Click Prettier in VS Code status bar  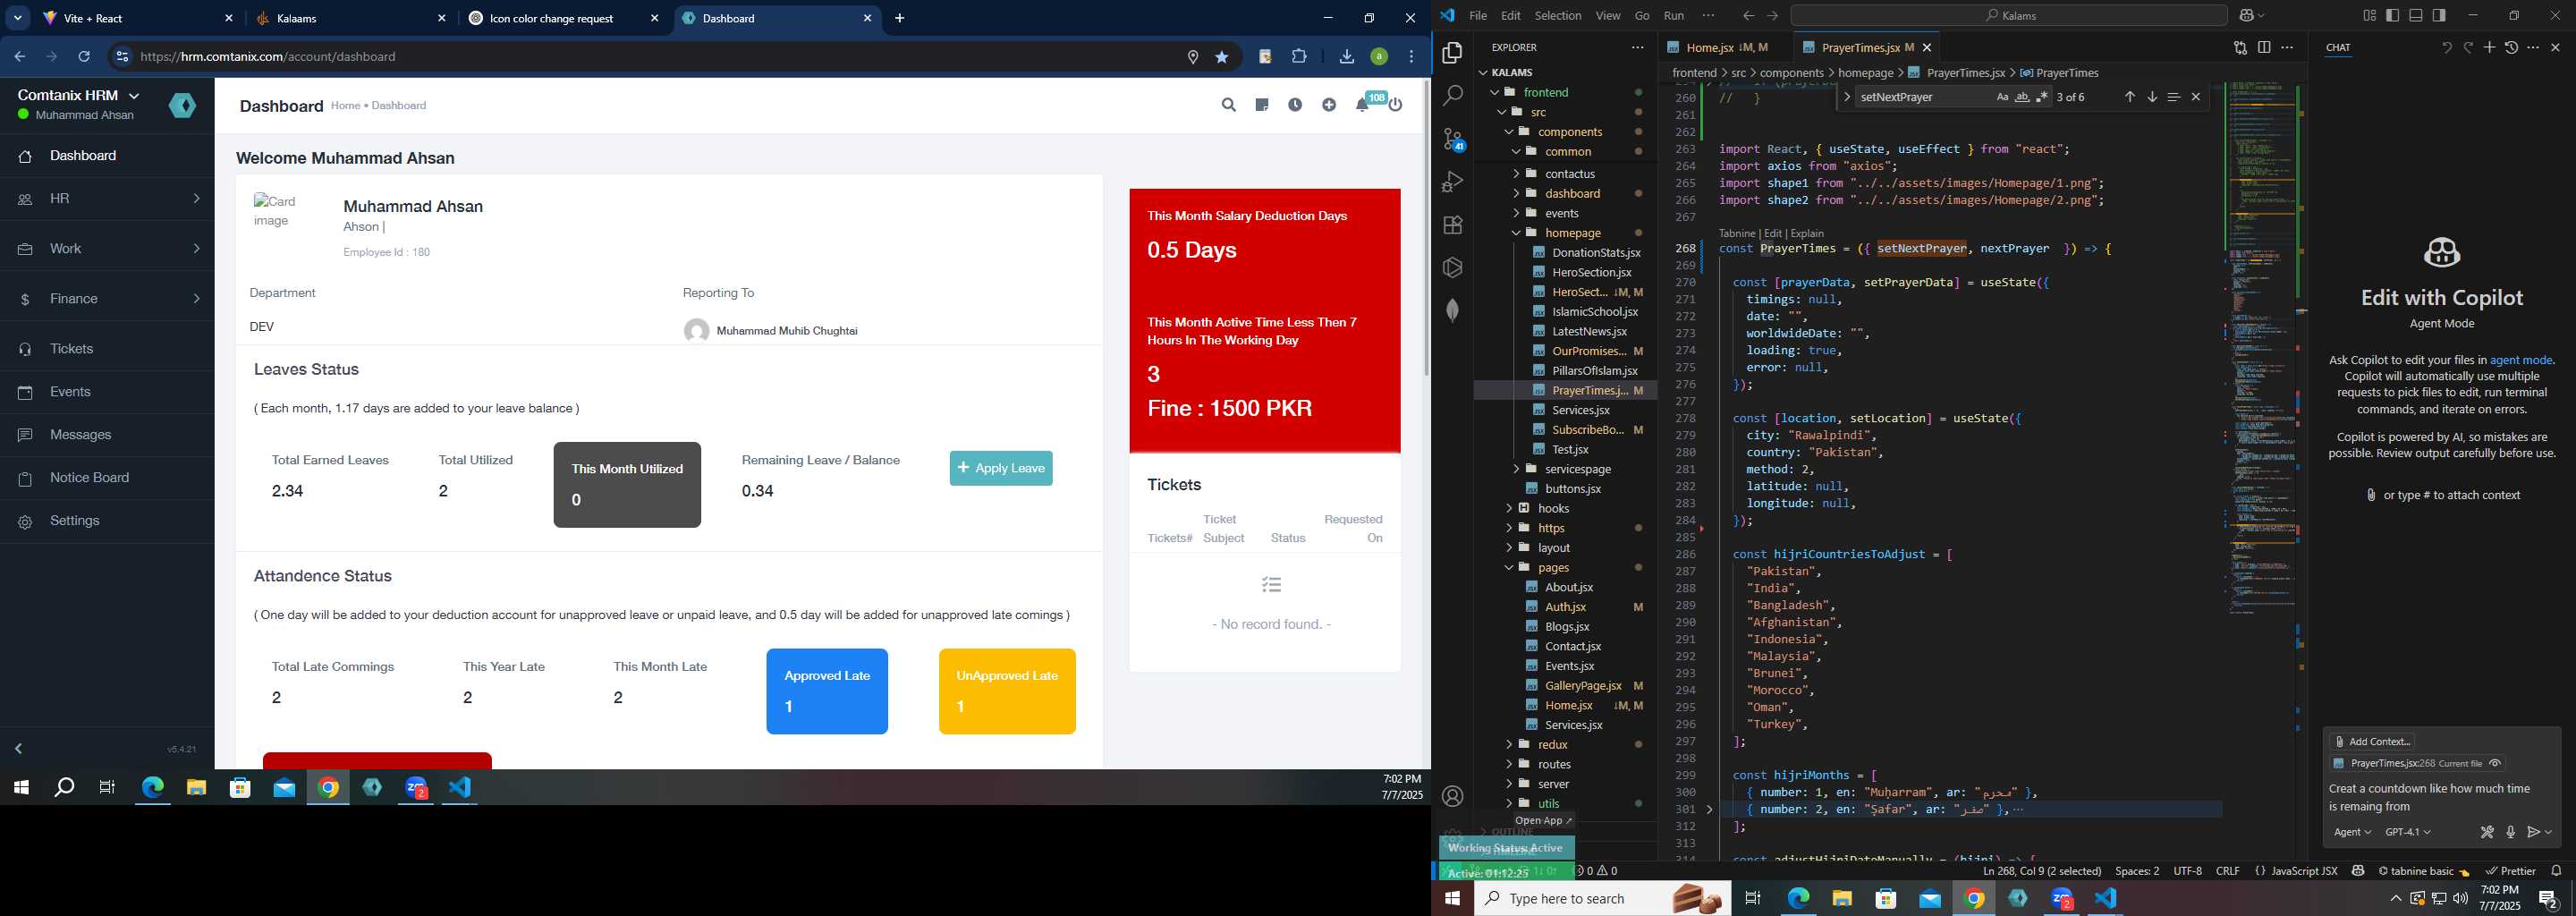(x=2510, y=871)
